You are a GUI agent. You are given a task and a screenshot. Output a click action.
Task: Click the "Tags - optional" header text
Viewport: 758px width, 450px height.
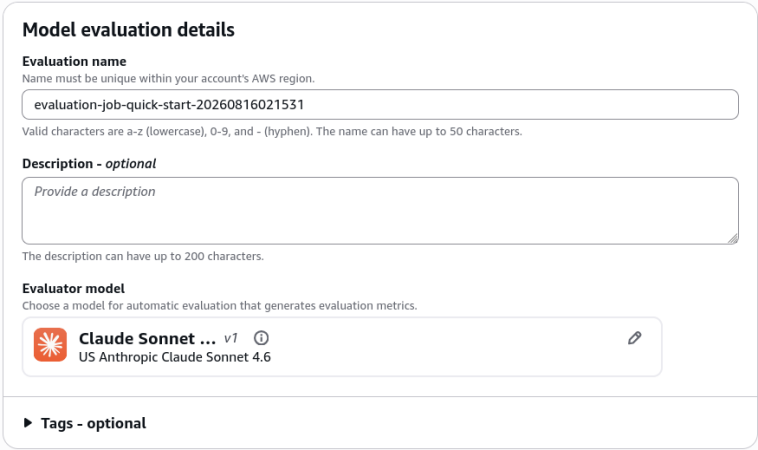93,423
